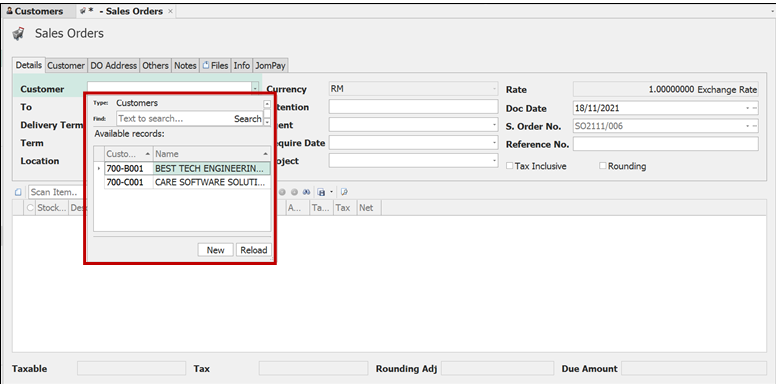Click the 18/11/2021 Doc Date value

coord(597,108)
